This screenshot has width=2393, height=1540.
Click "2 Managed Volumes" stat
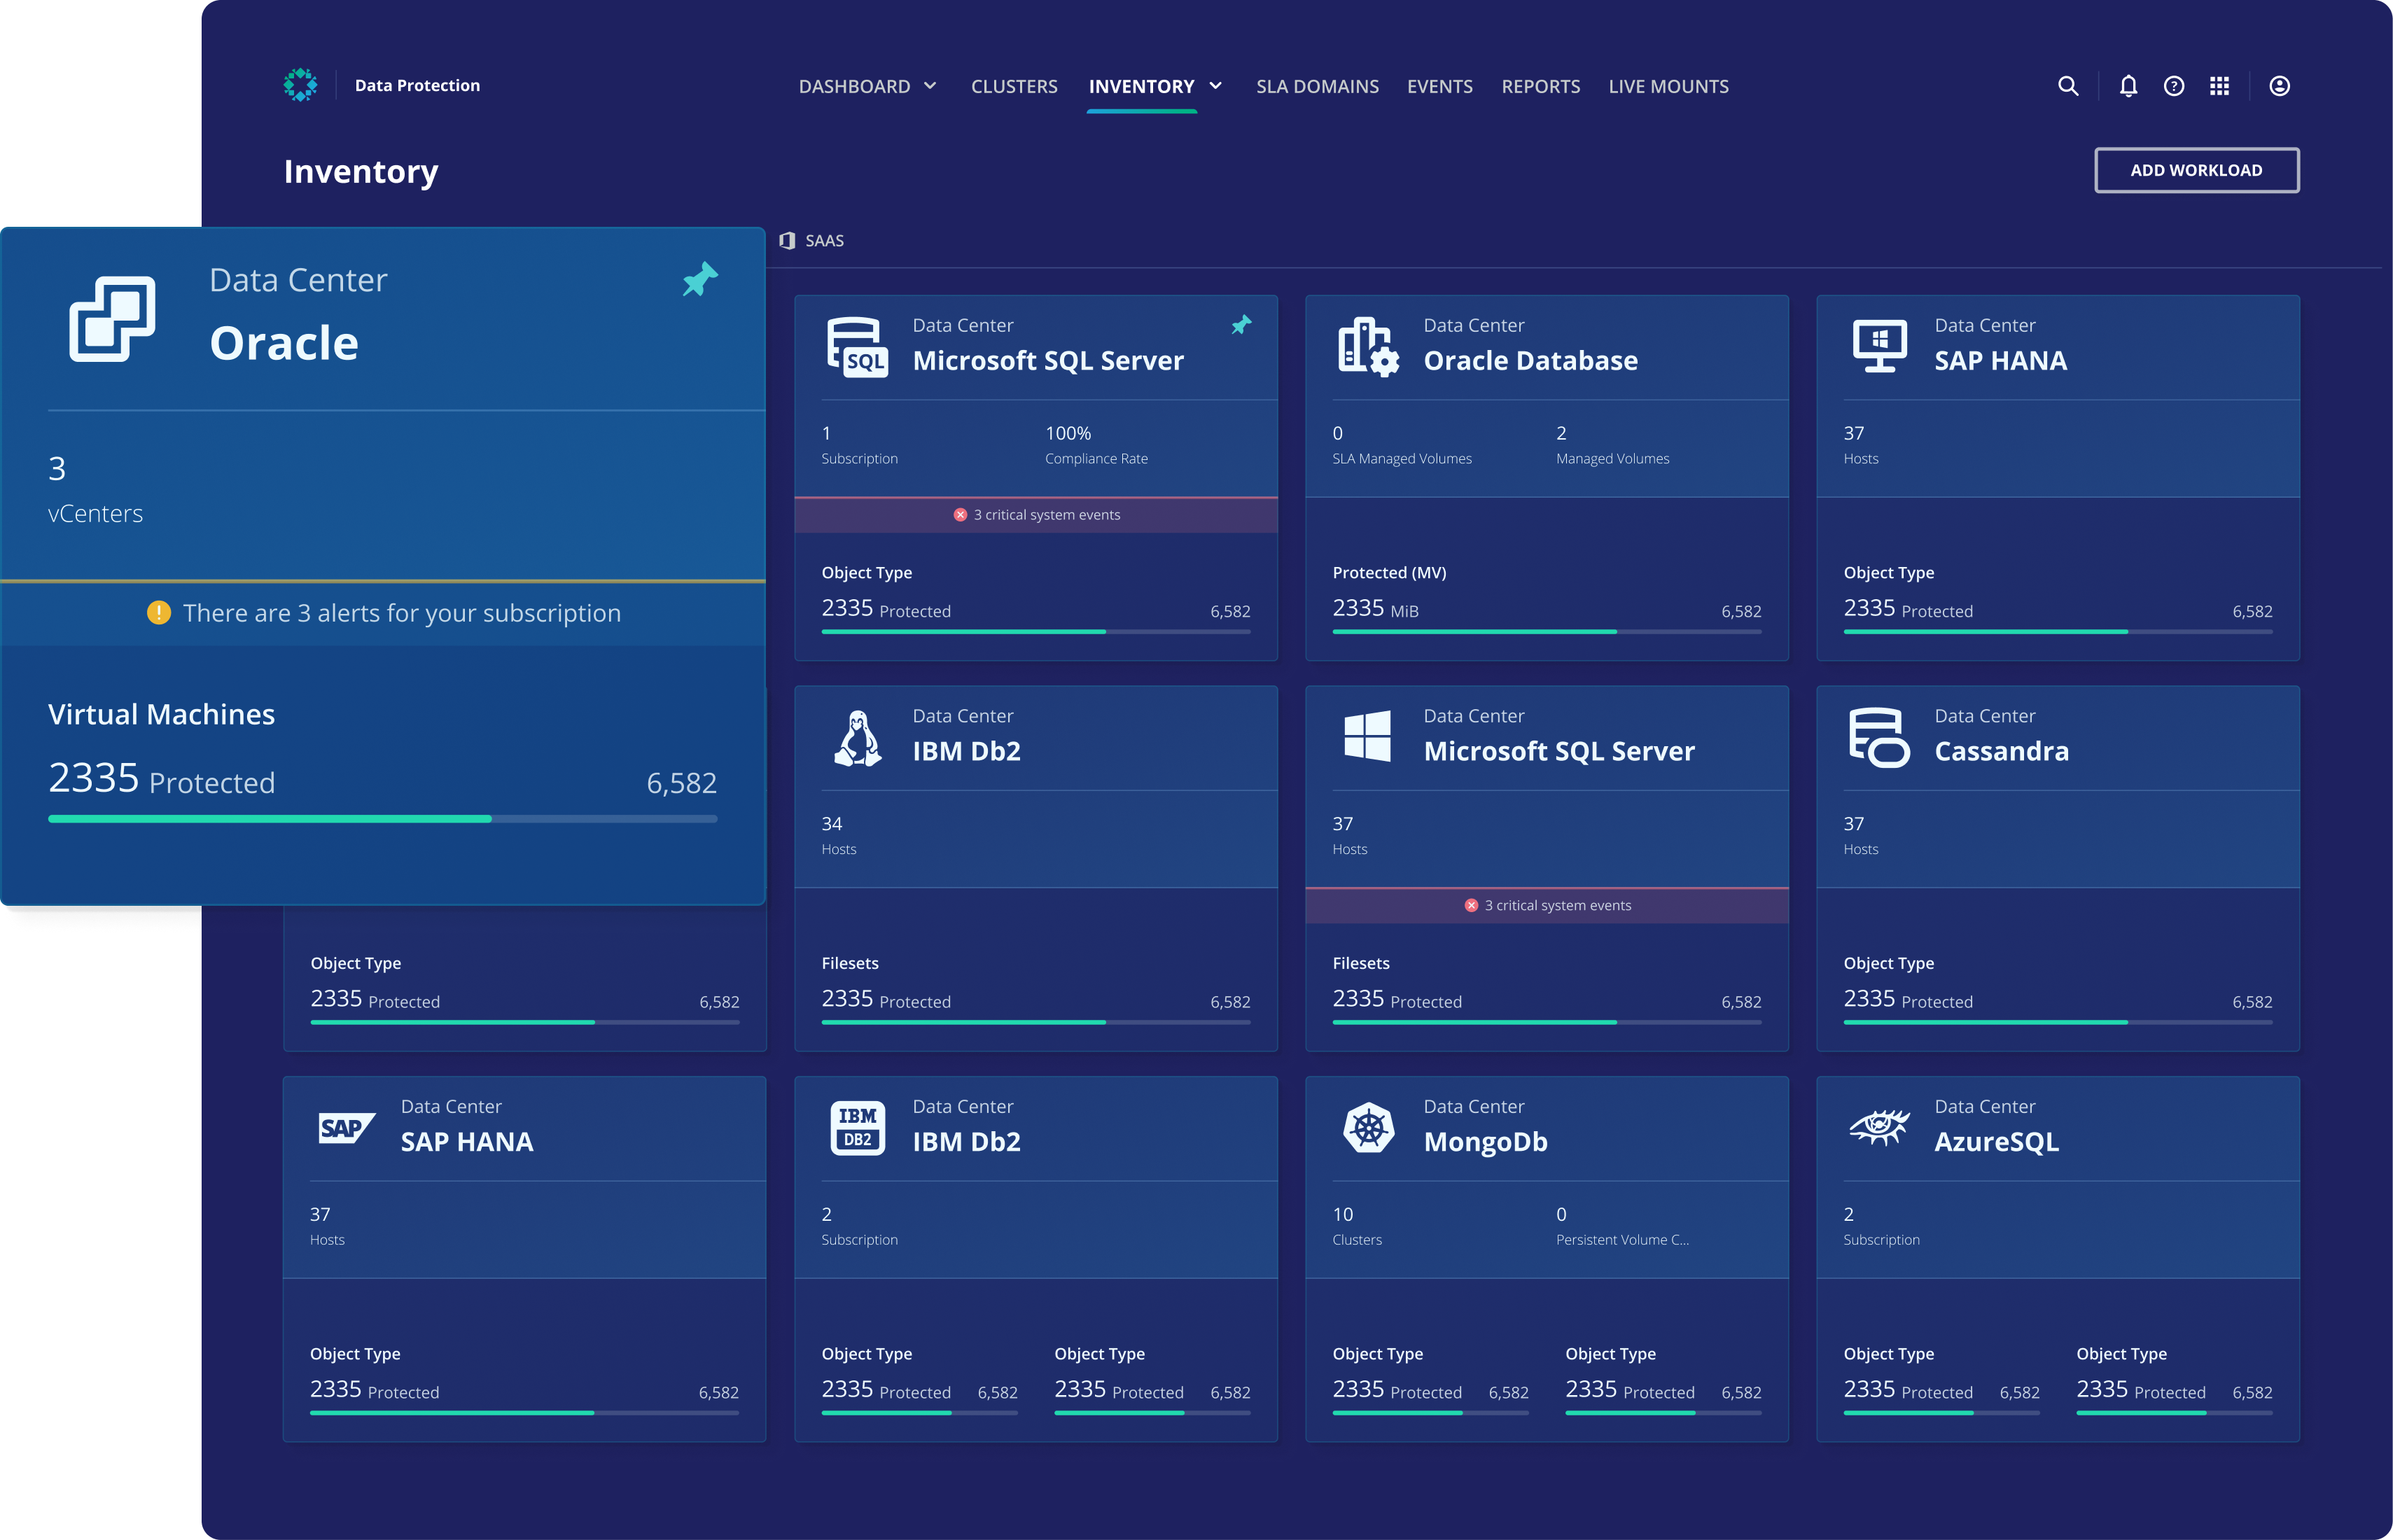click(1612, 445)
